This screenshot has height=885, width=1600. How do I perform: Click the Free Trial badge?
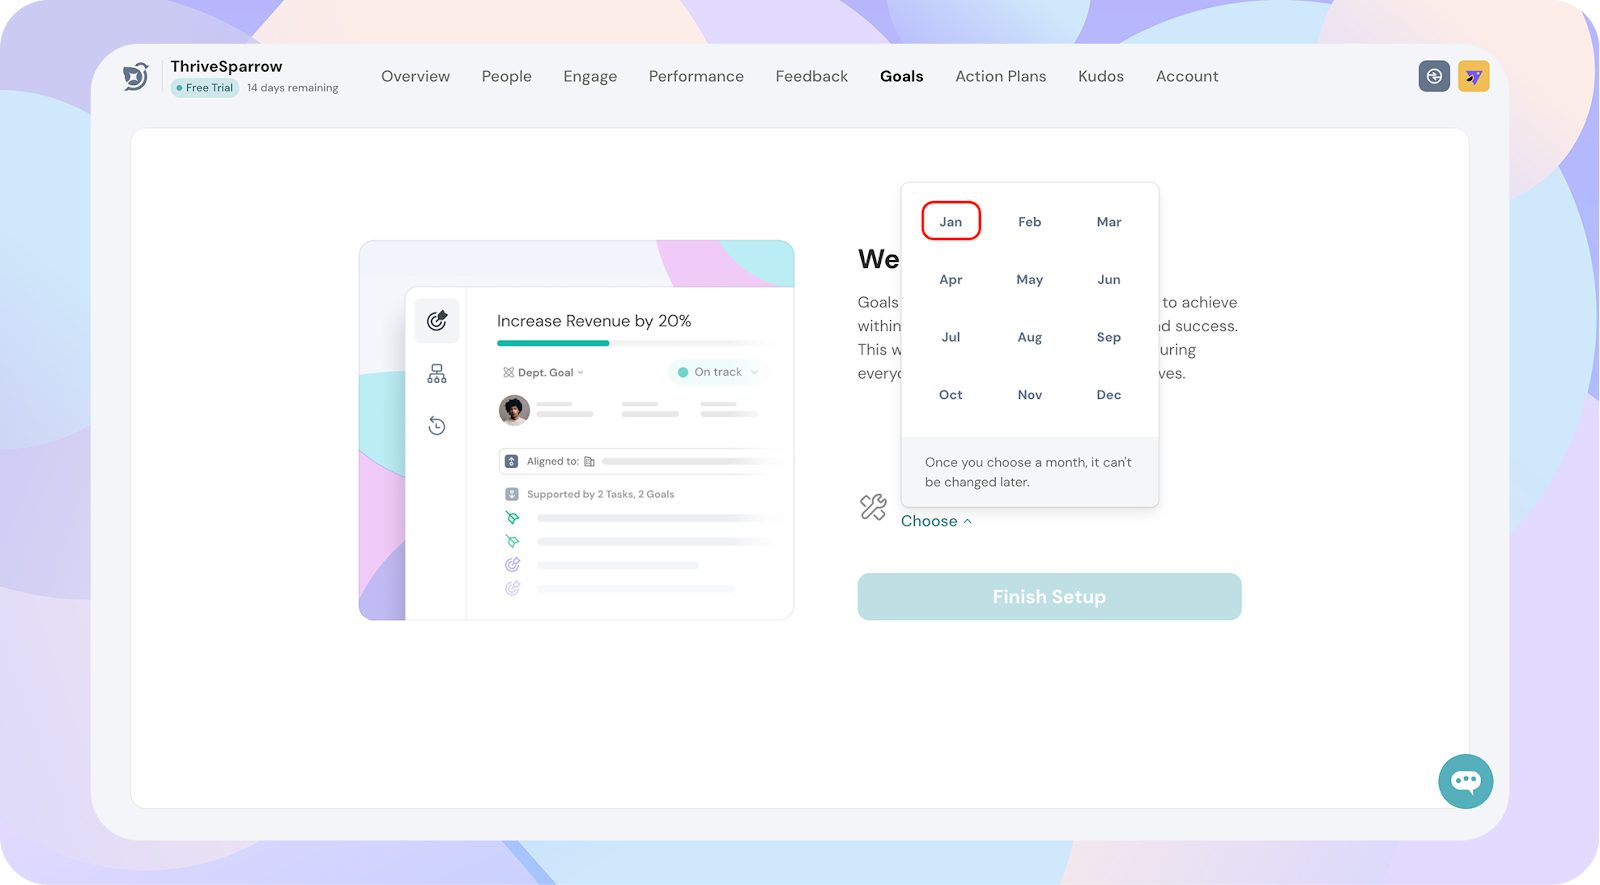tap(205, 88)
